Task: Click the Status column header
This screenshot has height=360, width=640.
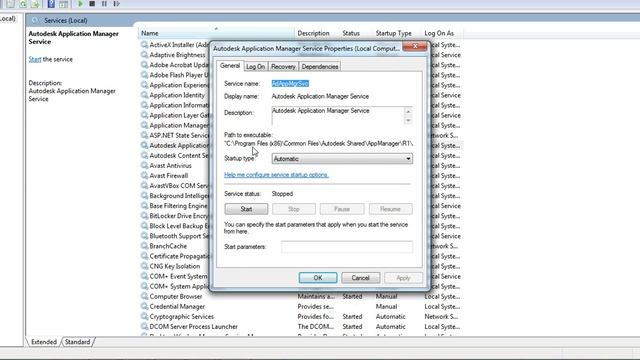Action: (351, 33)
